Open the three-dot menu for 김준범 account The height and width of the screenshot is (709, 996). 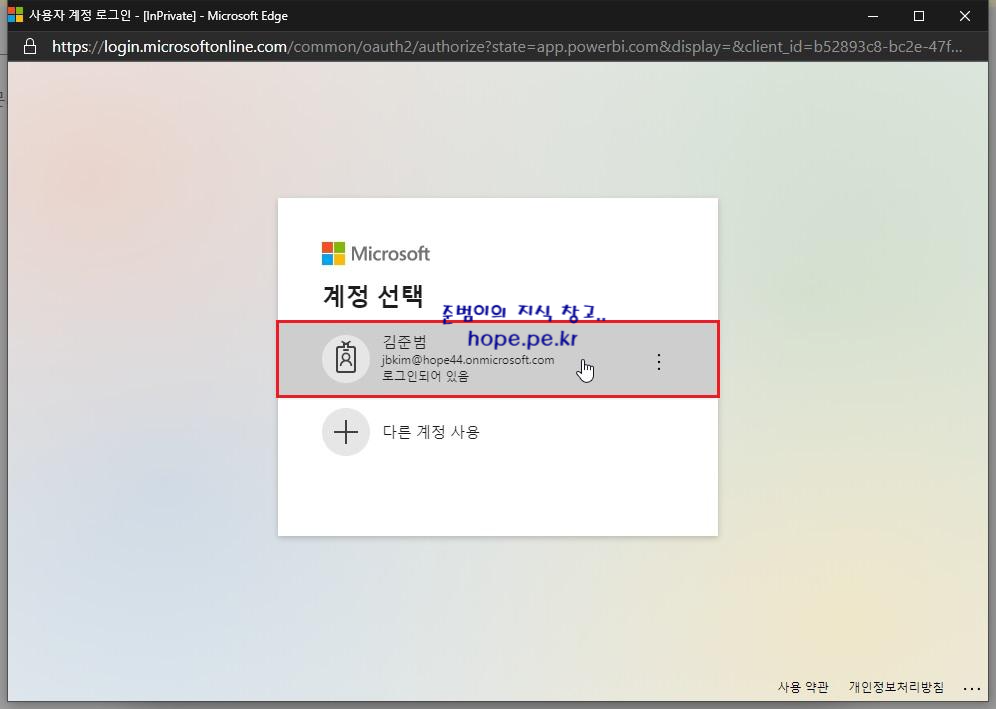coord(659,361)
